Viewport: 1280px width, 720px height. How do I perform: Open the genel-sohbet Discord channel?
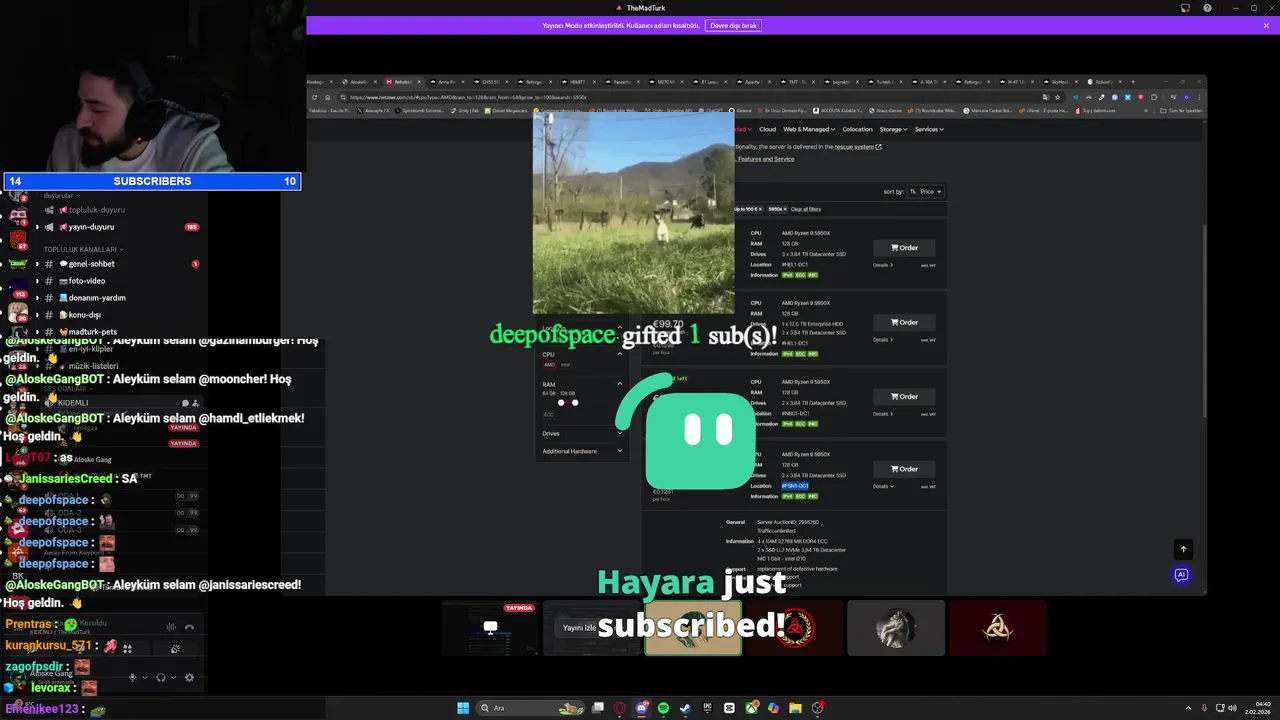(91, 264)
